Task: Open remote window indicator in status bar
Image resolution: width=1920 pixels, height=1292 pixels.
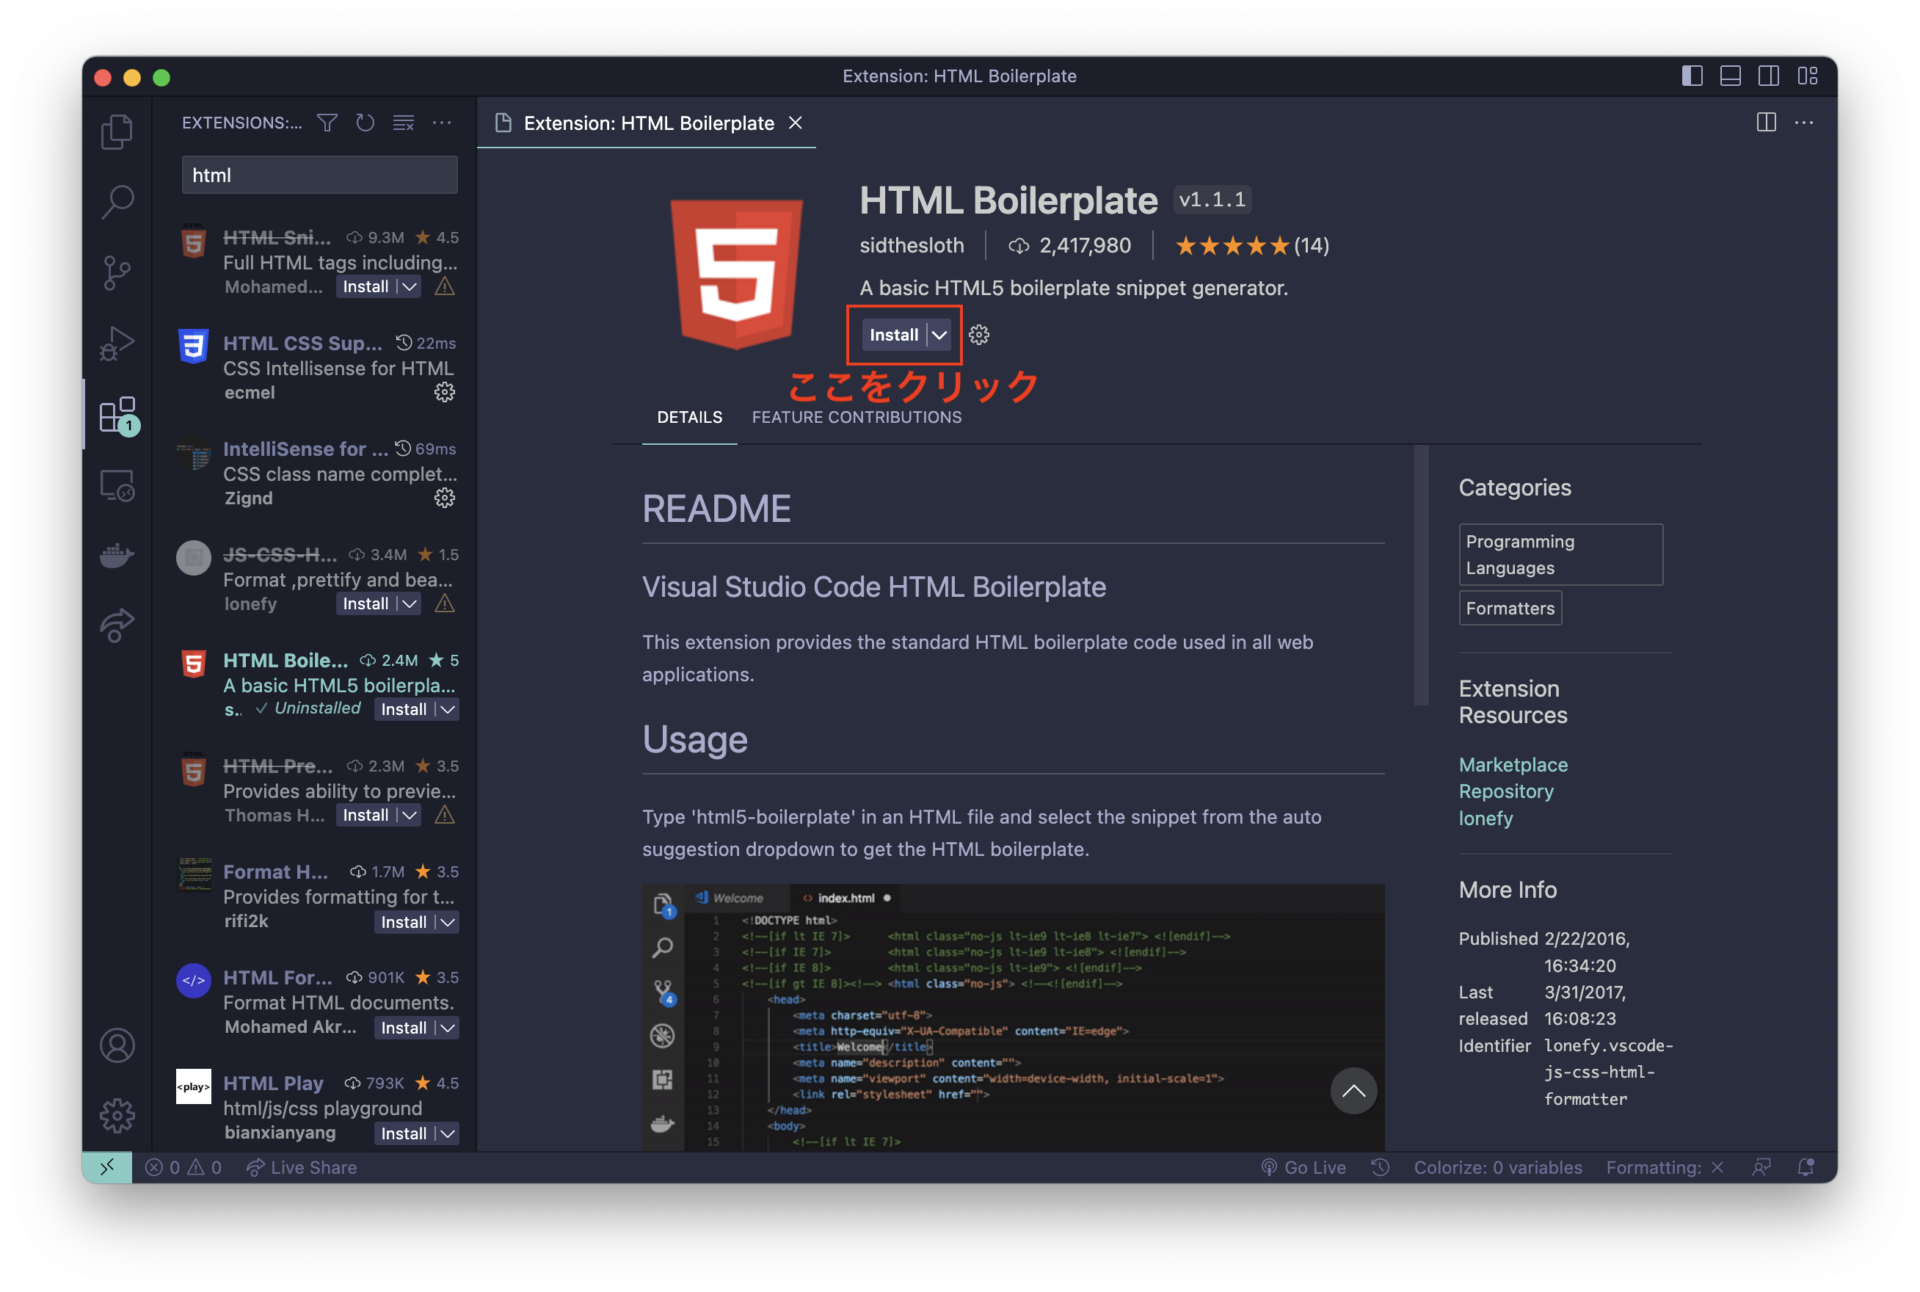Action: (107, 1167)
